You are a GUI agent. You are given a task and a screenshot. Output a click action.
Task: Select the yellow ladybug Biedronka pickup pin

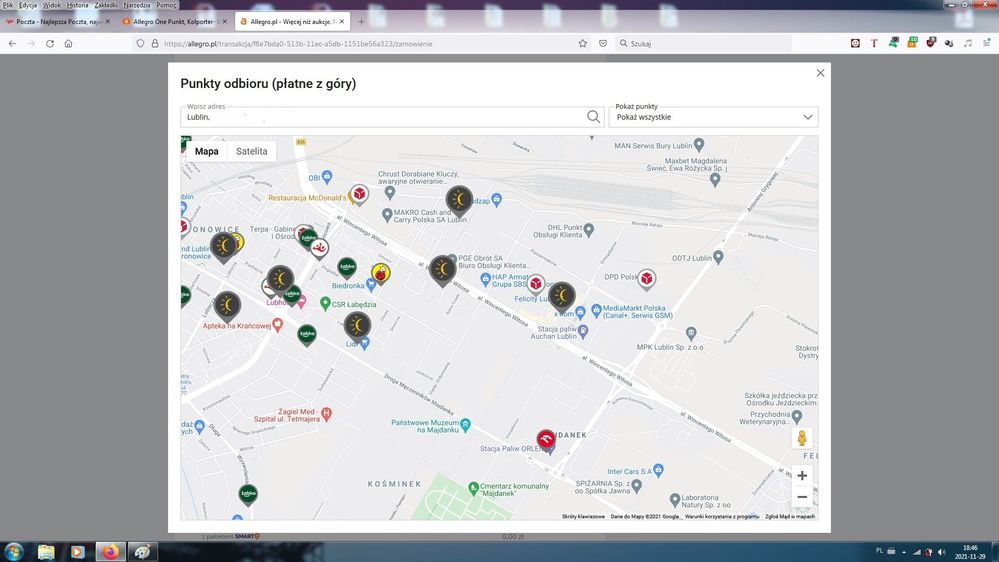point(380,274)
